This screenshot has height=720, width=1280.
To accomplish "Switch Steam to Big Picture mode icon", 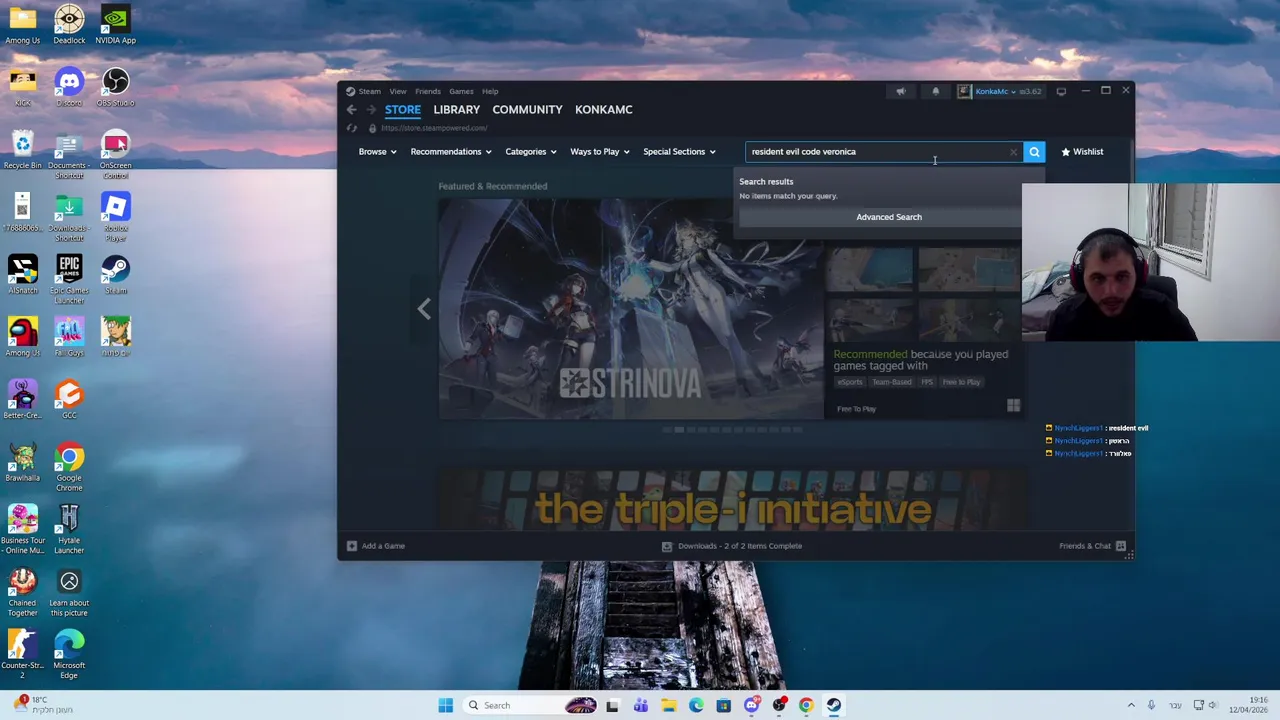I will (1061, 91).
